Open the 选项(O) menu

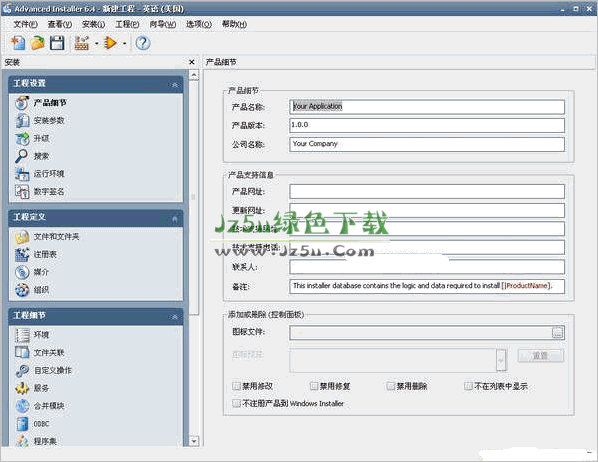coord(199,24)
